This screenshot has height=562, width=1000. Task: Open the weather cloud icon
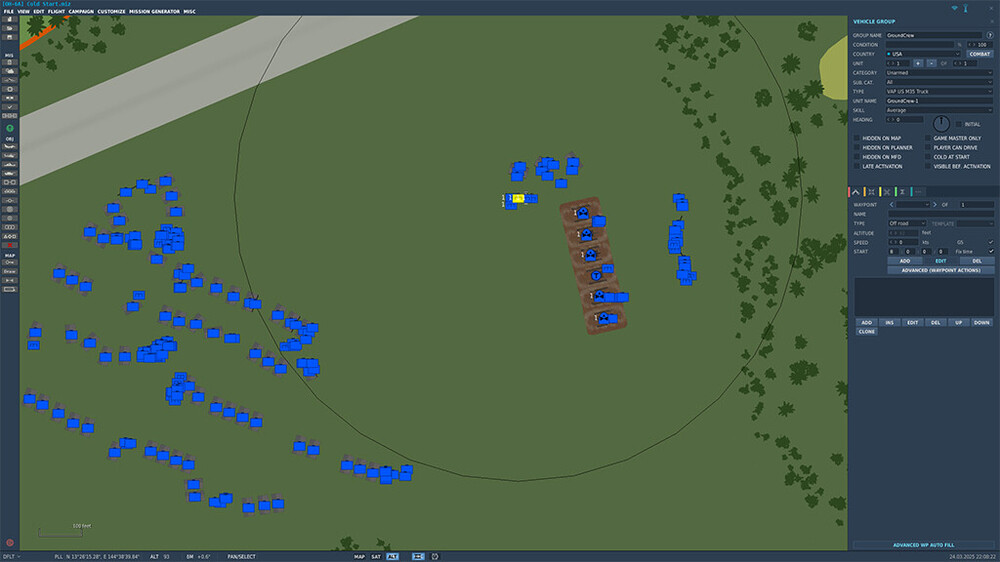pos(10,71)
